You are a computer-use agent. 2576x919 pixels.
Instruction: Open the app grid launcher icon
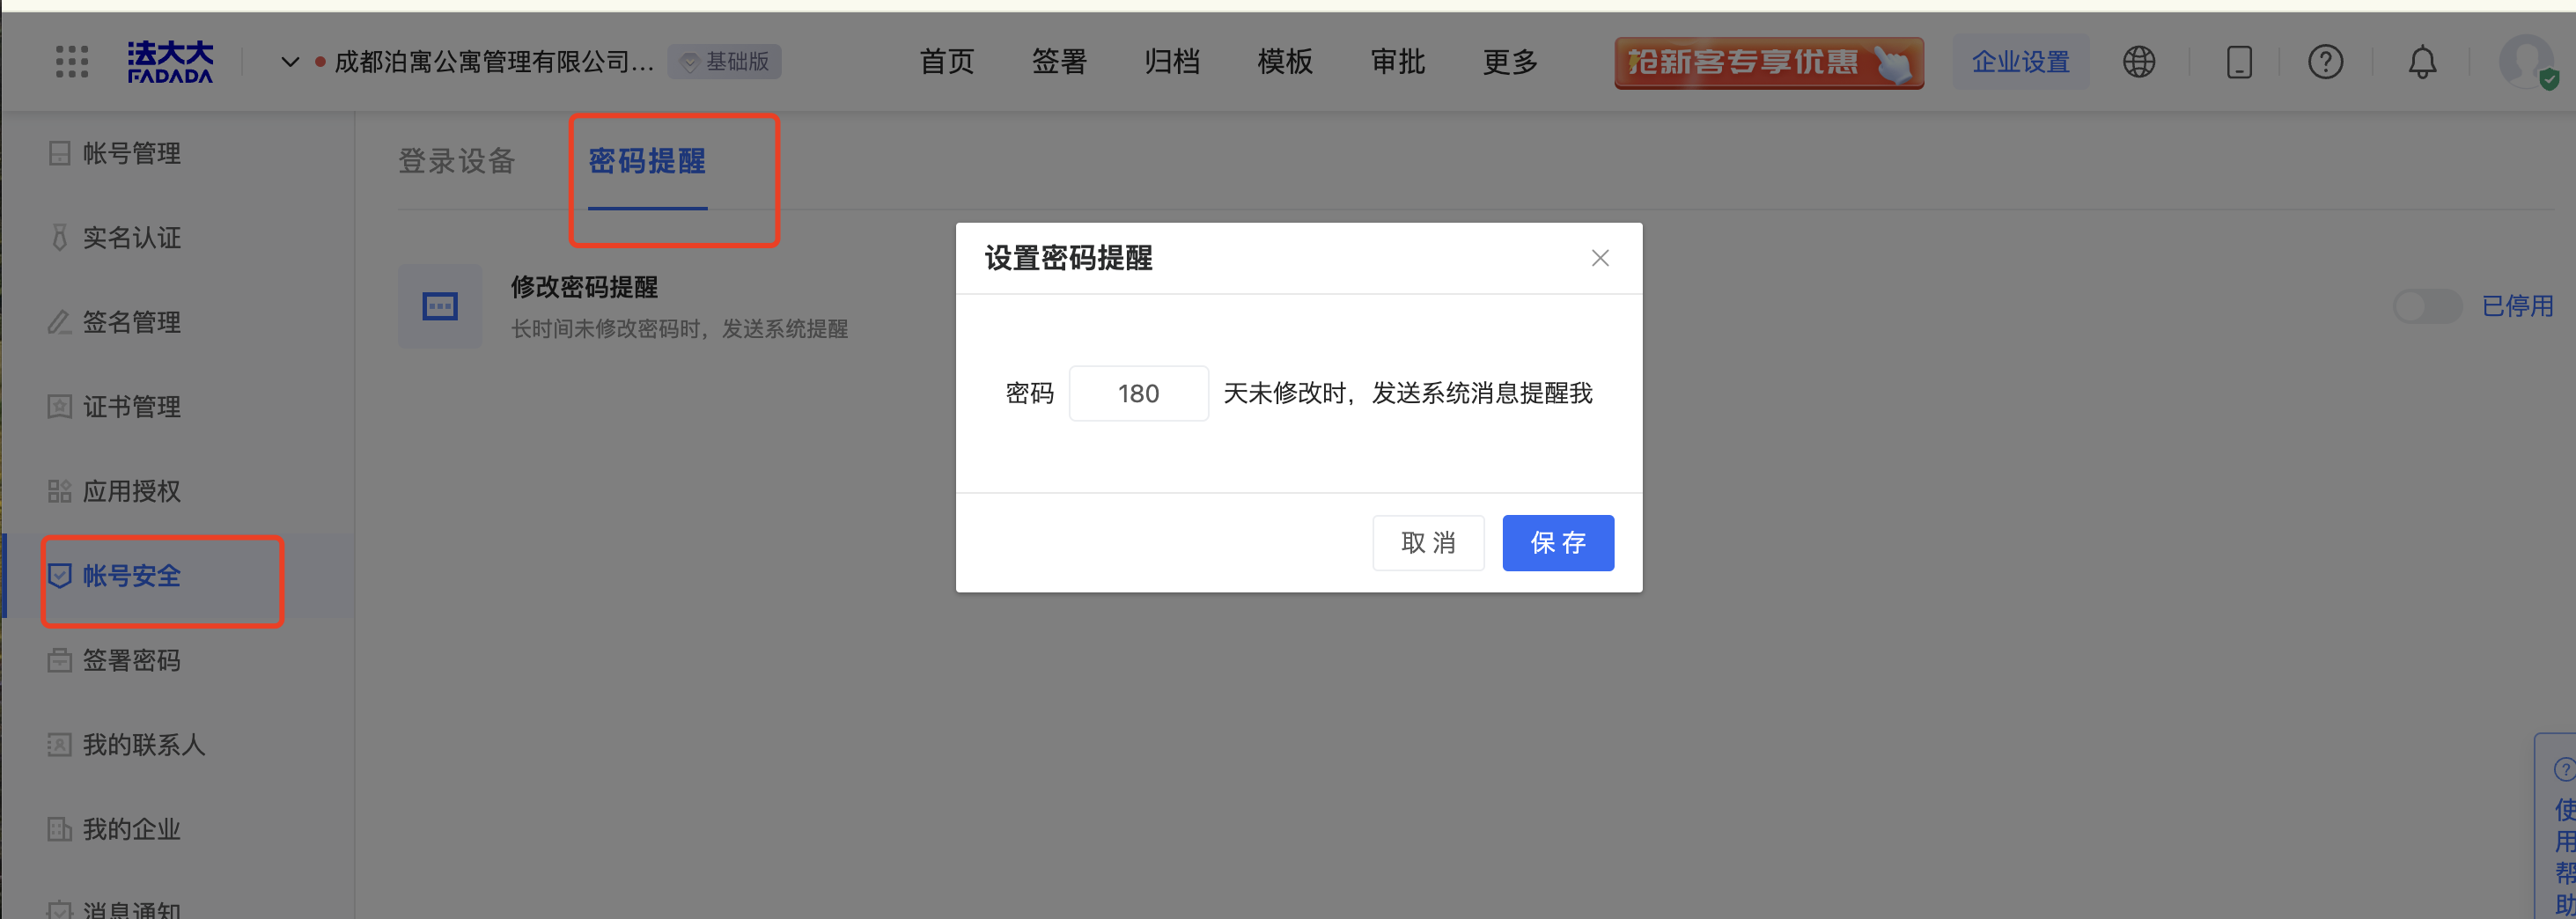(x=72, y=62)
